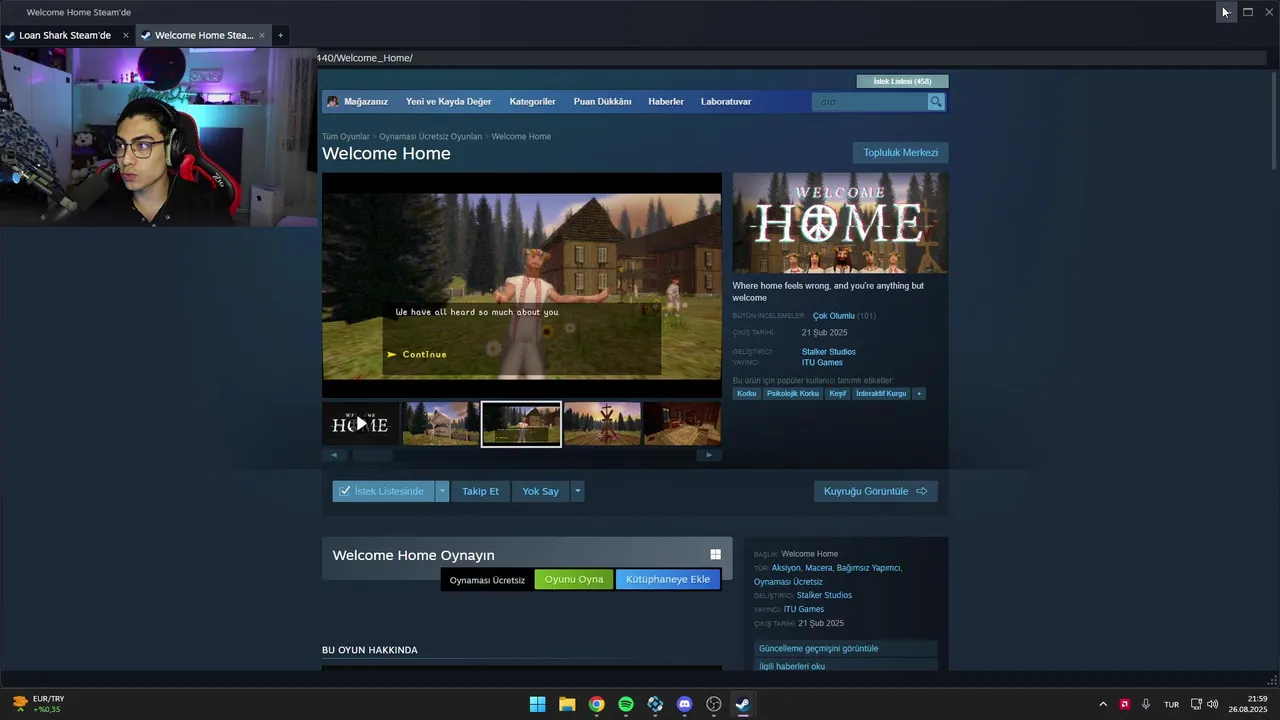The image size is (1280, 720).
Task: Click the Keşif tag
Action: [838, 394]
